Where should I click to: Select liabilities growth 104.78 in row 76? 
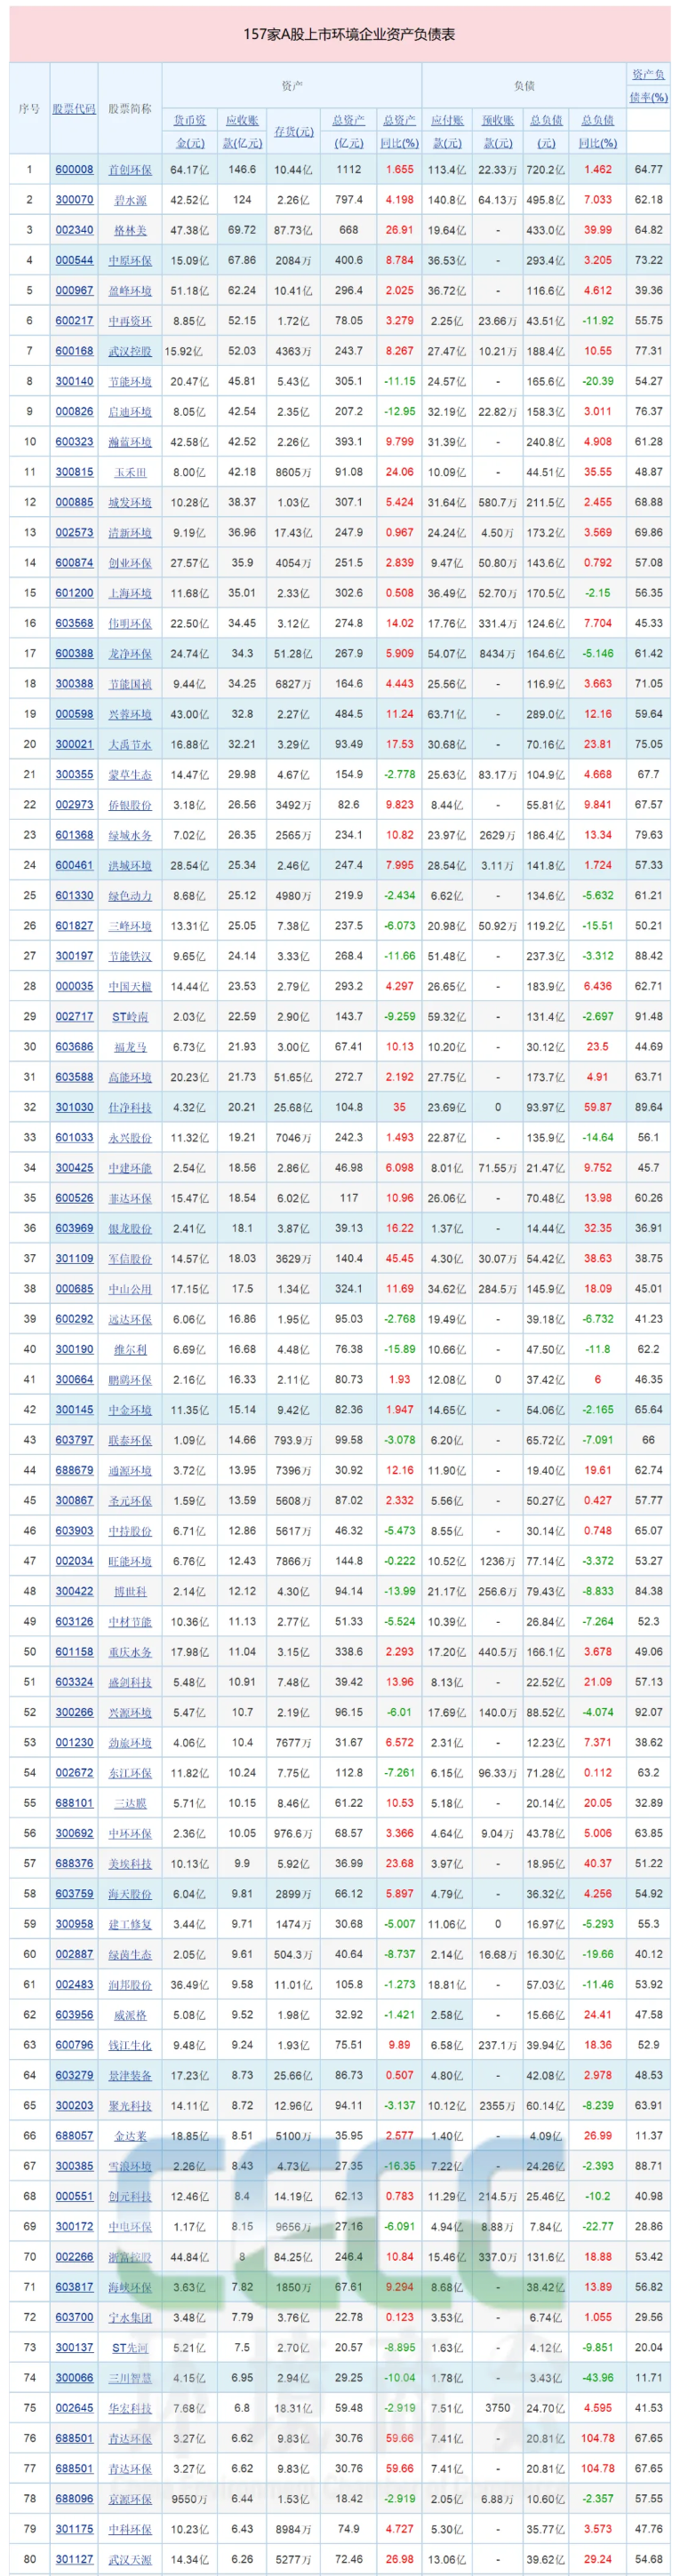coord(598,2438)
